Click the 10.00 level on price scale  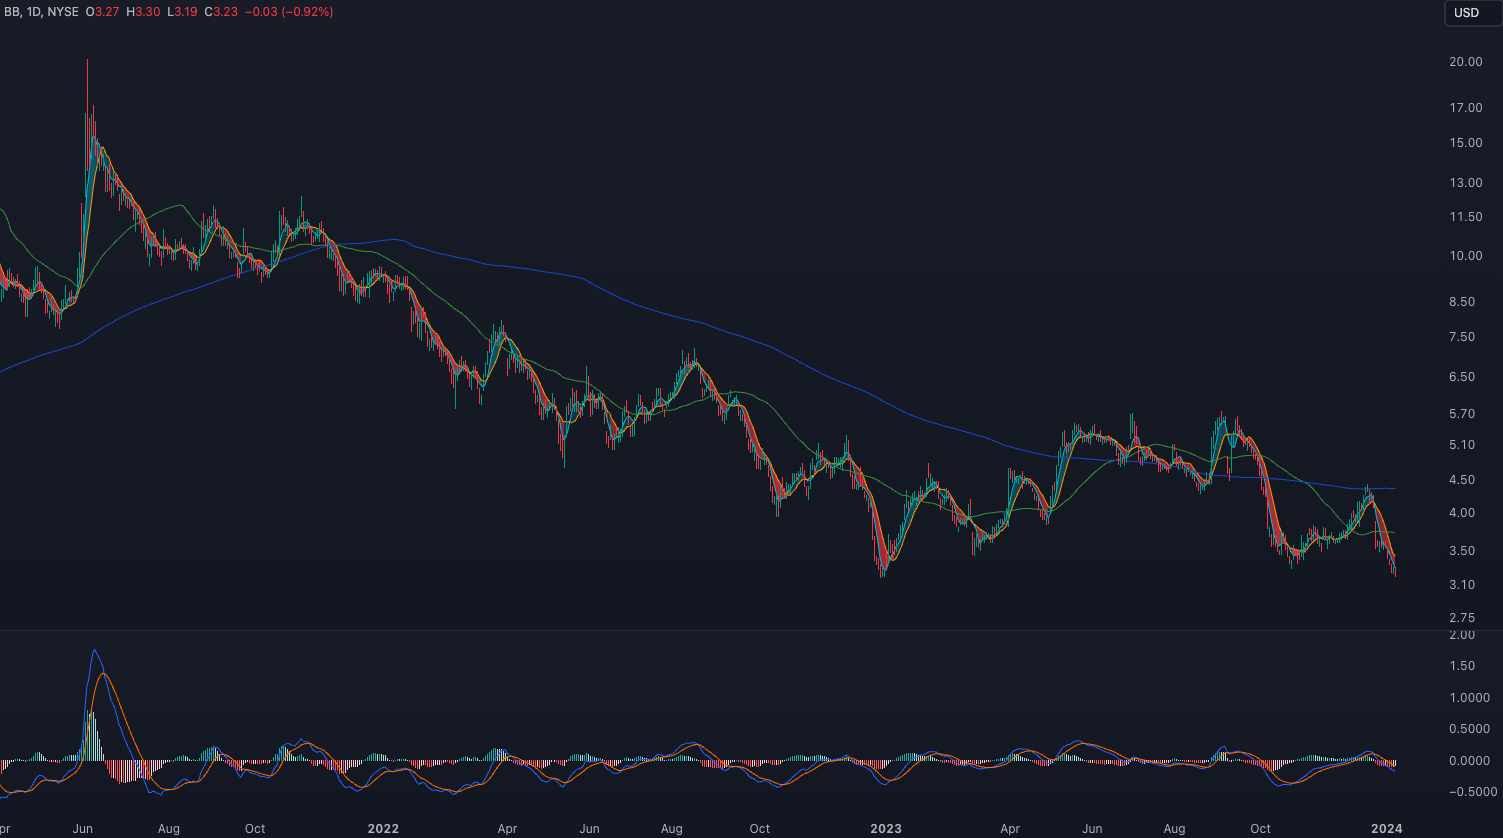1465,256
